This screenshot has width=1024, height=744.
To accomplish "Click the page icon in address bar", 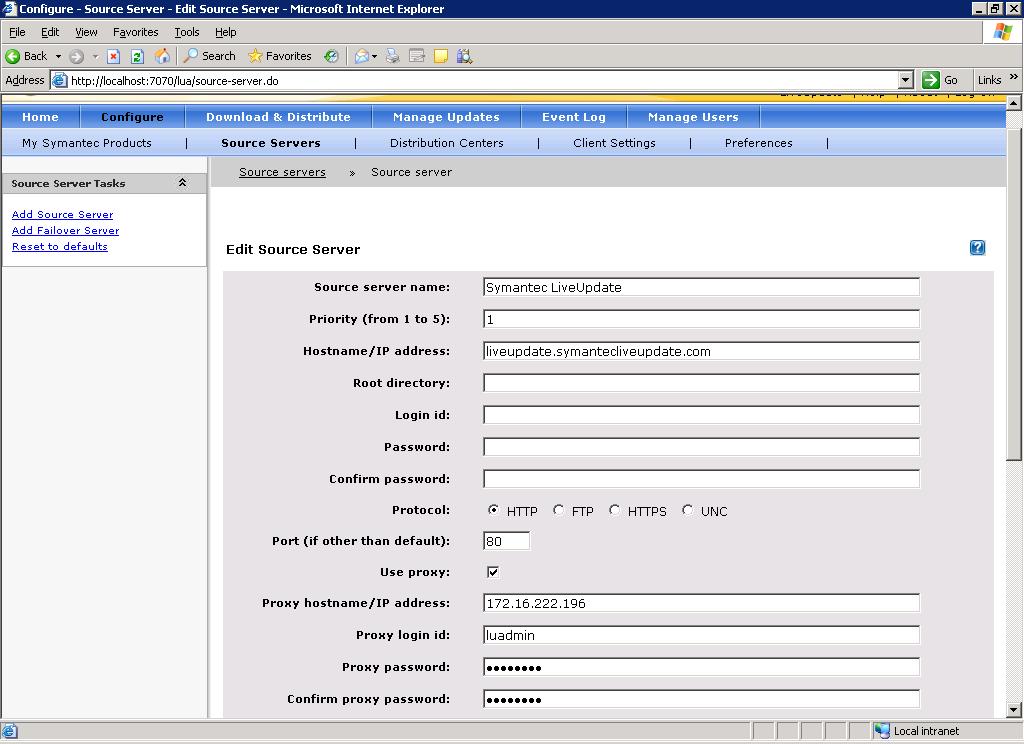I will (59, 80).
